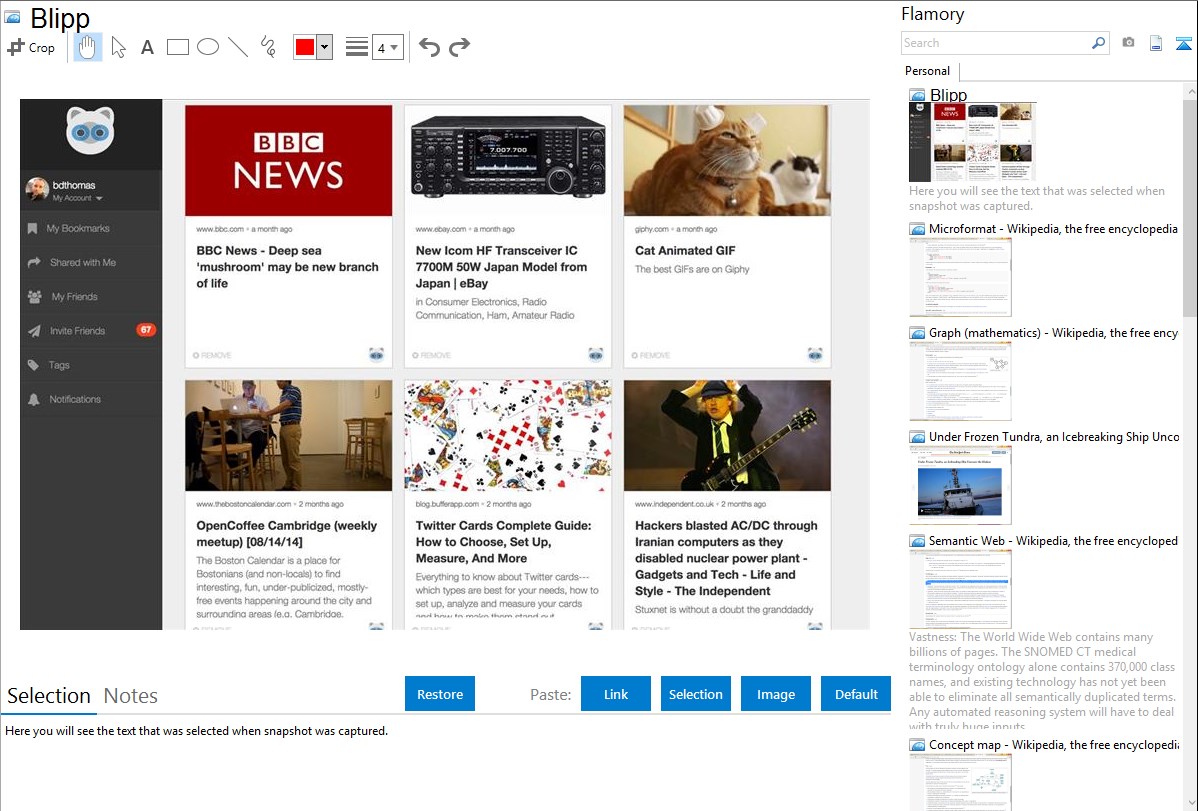Open the annotation color dropdown arrow

click(x=325, y=47)
